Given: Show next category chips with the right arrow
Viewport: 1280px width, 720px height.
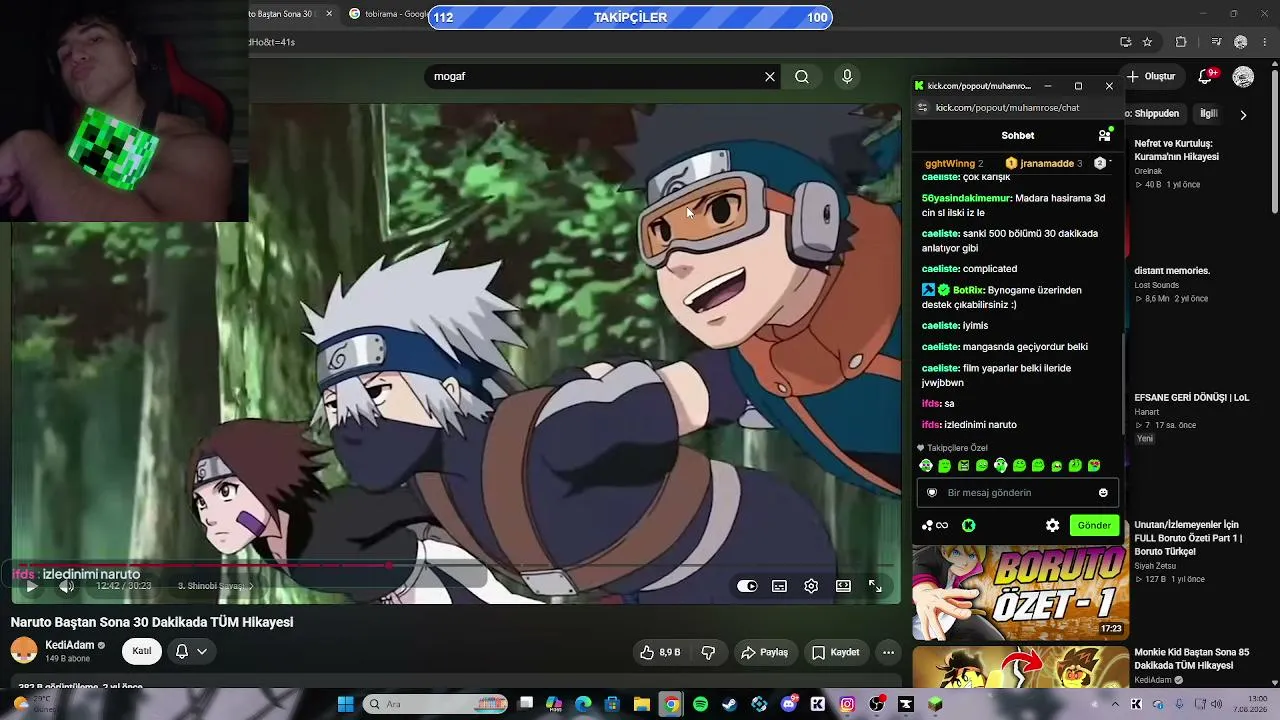Looking at the screenshot, I should 1243,114.
